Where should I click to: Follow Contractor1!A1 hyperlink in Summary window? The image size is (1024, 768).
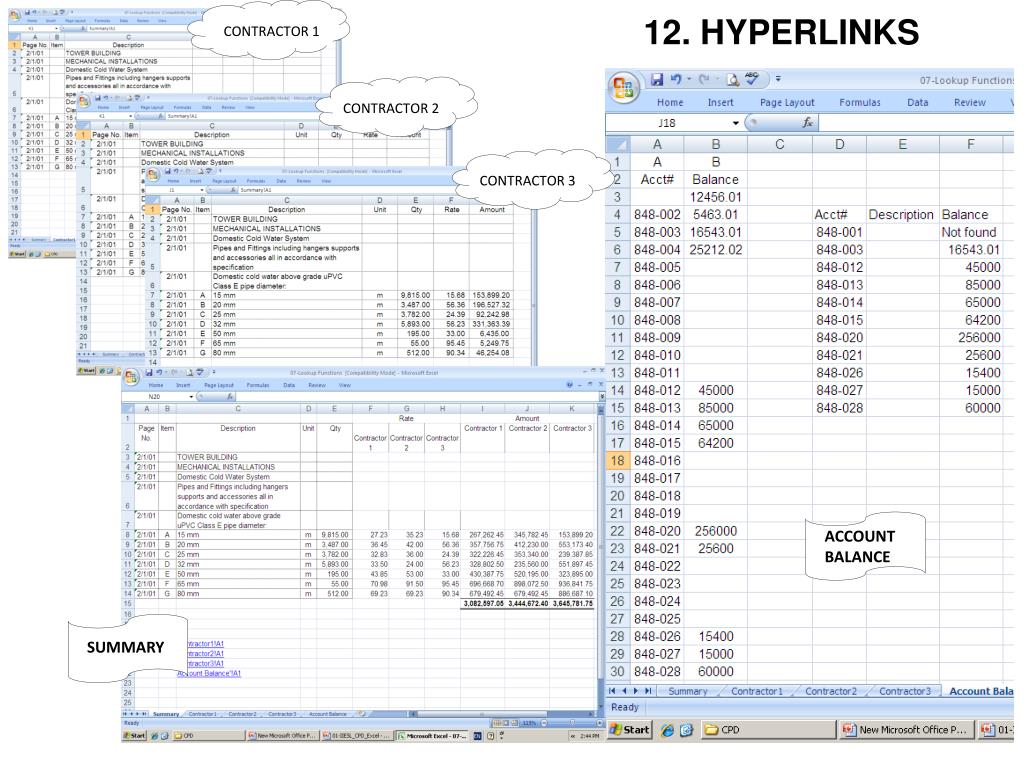204,644
